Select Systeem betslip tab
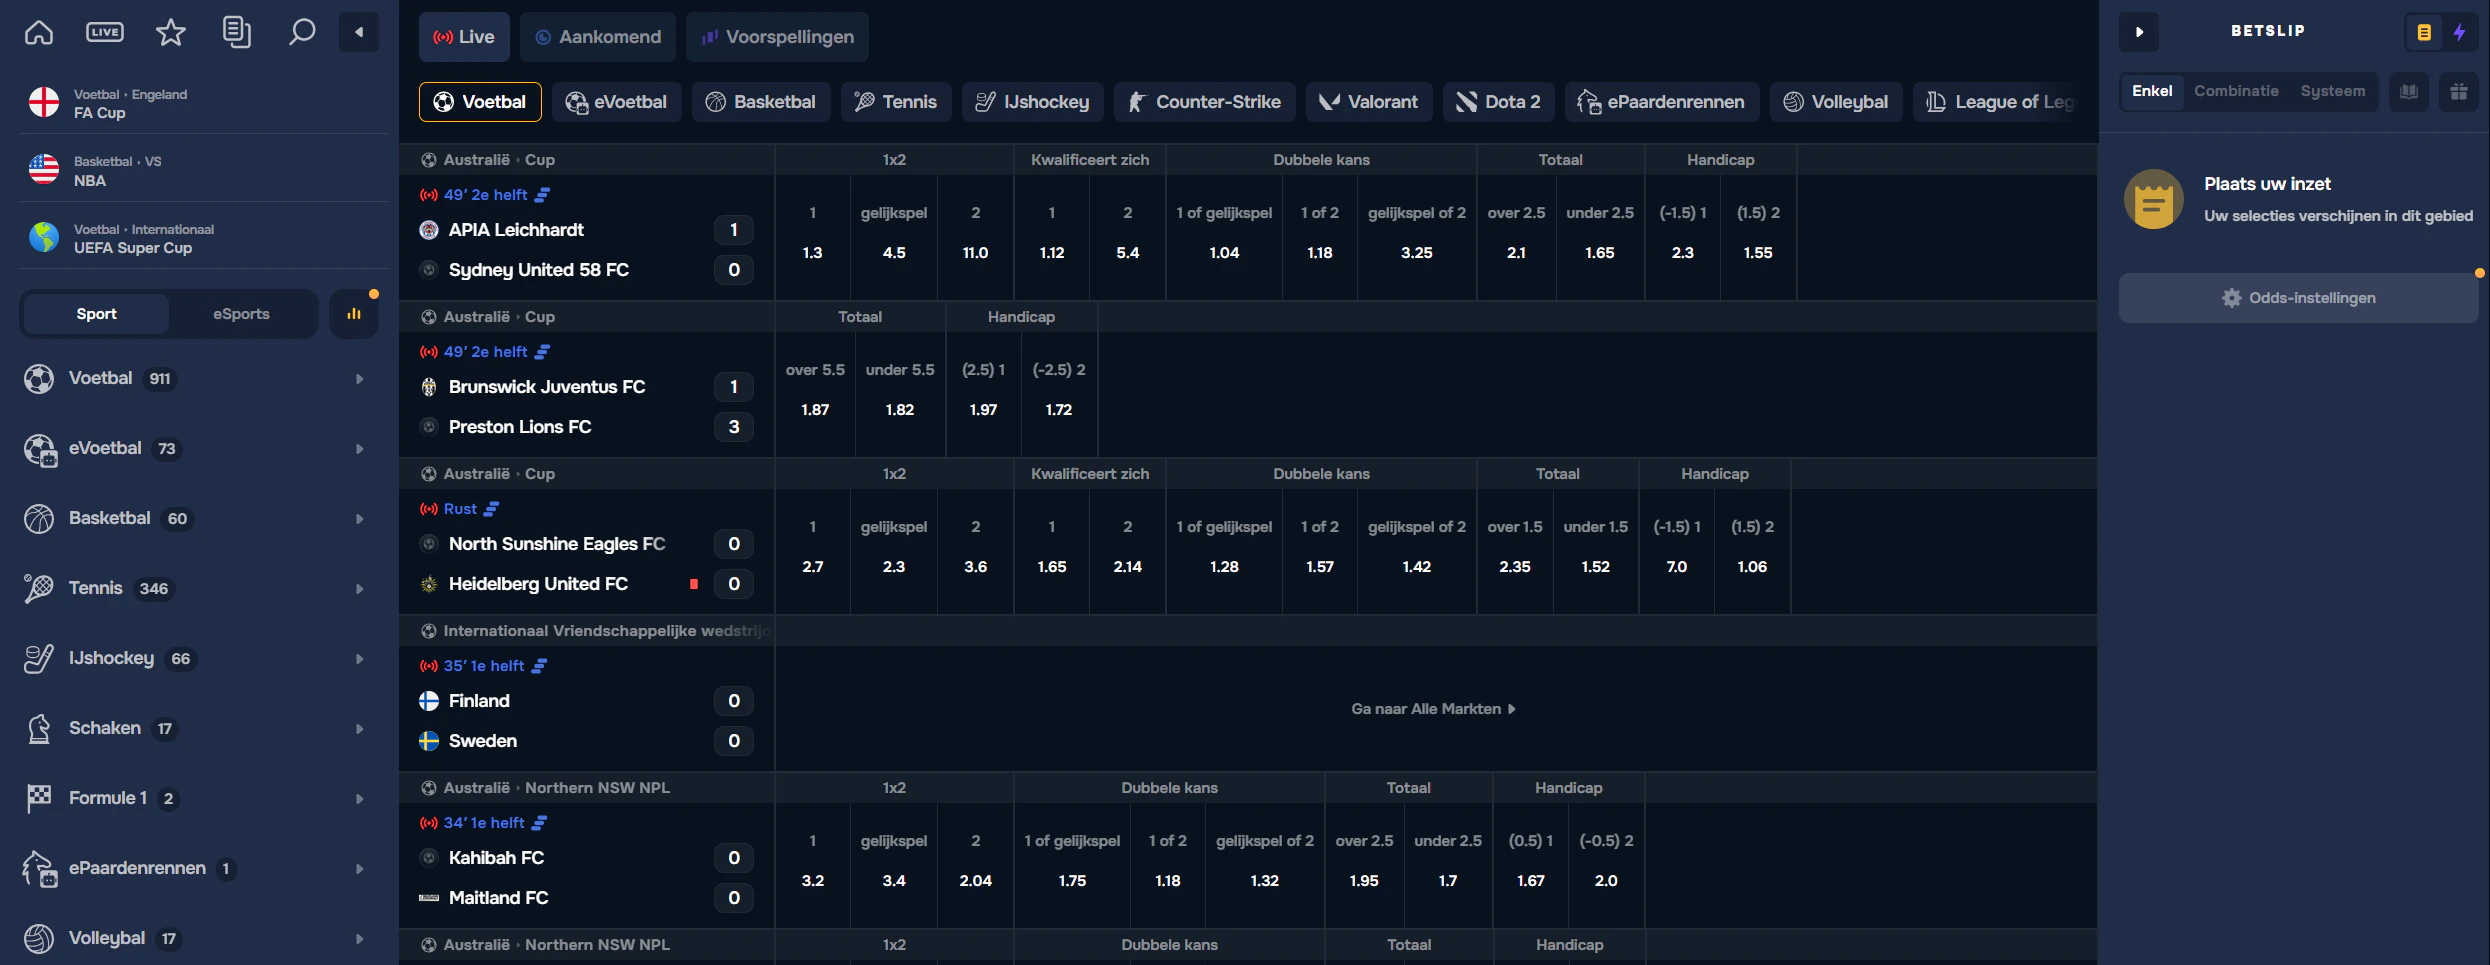 tap(2333, 91)
